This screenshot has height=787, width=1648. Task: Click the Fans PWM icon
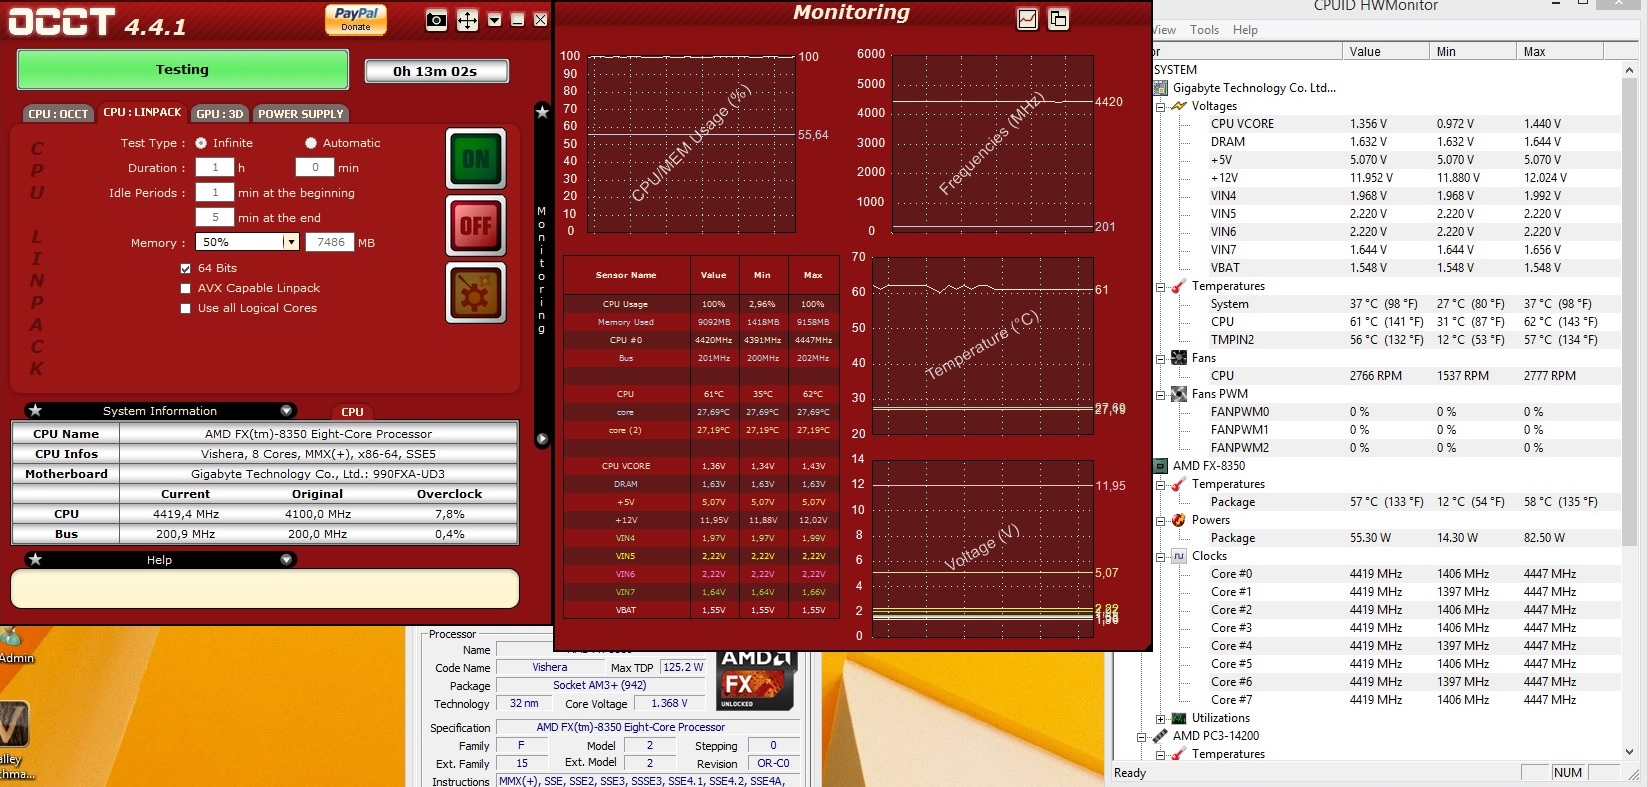(x=1179, y=394)
